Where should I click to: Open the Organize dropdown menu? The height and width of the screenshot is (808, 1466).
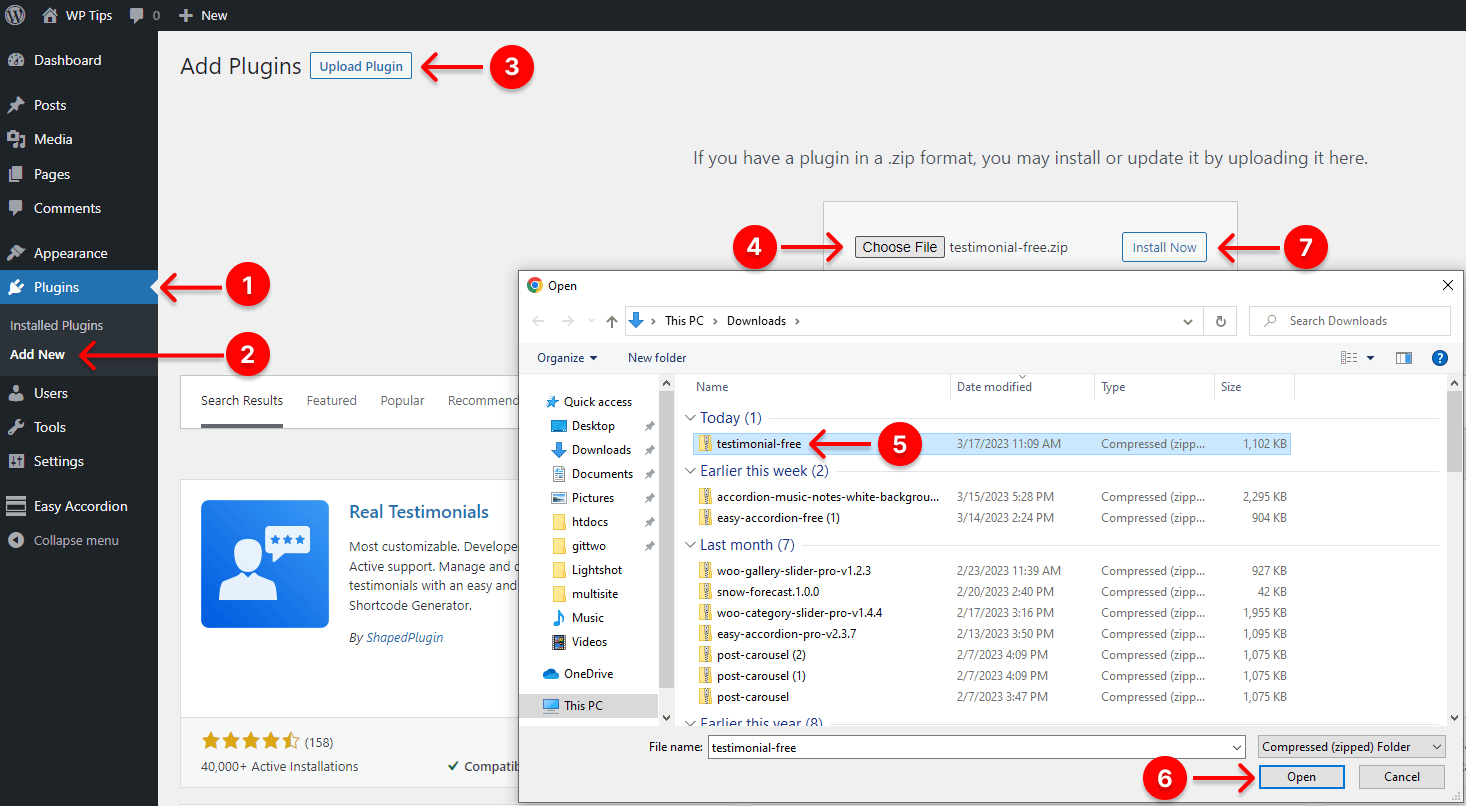pyautogui.click(x=567, y=358)
